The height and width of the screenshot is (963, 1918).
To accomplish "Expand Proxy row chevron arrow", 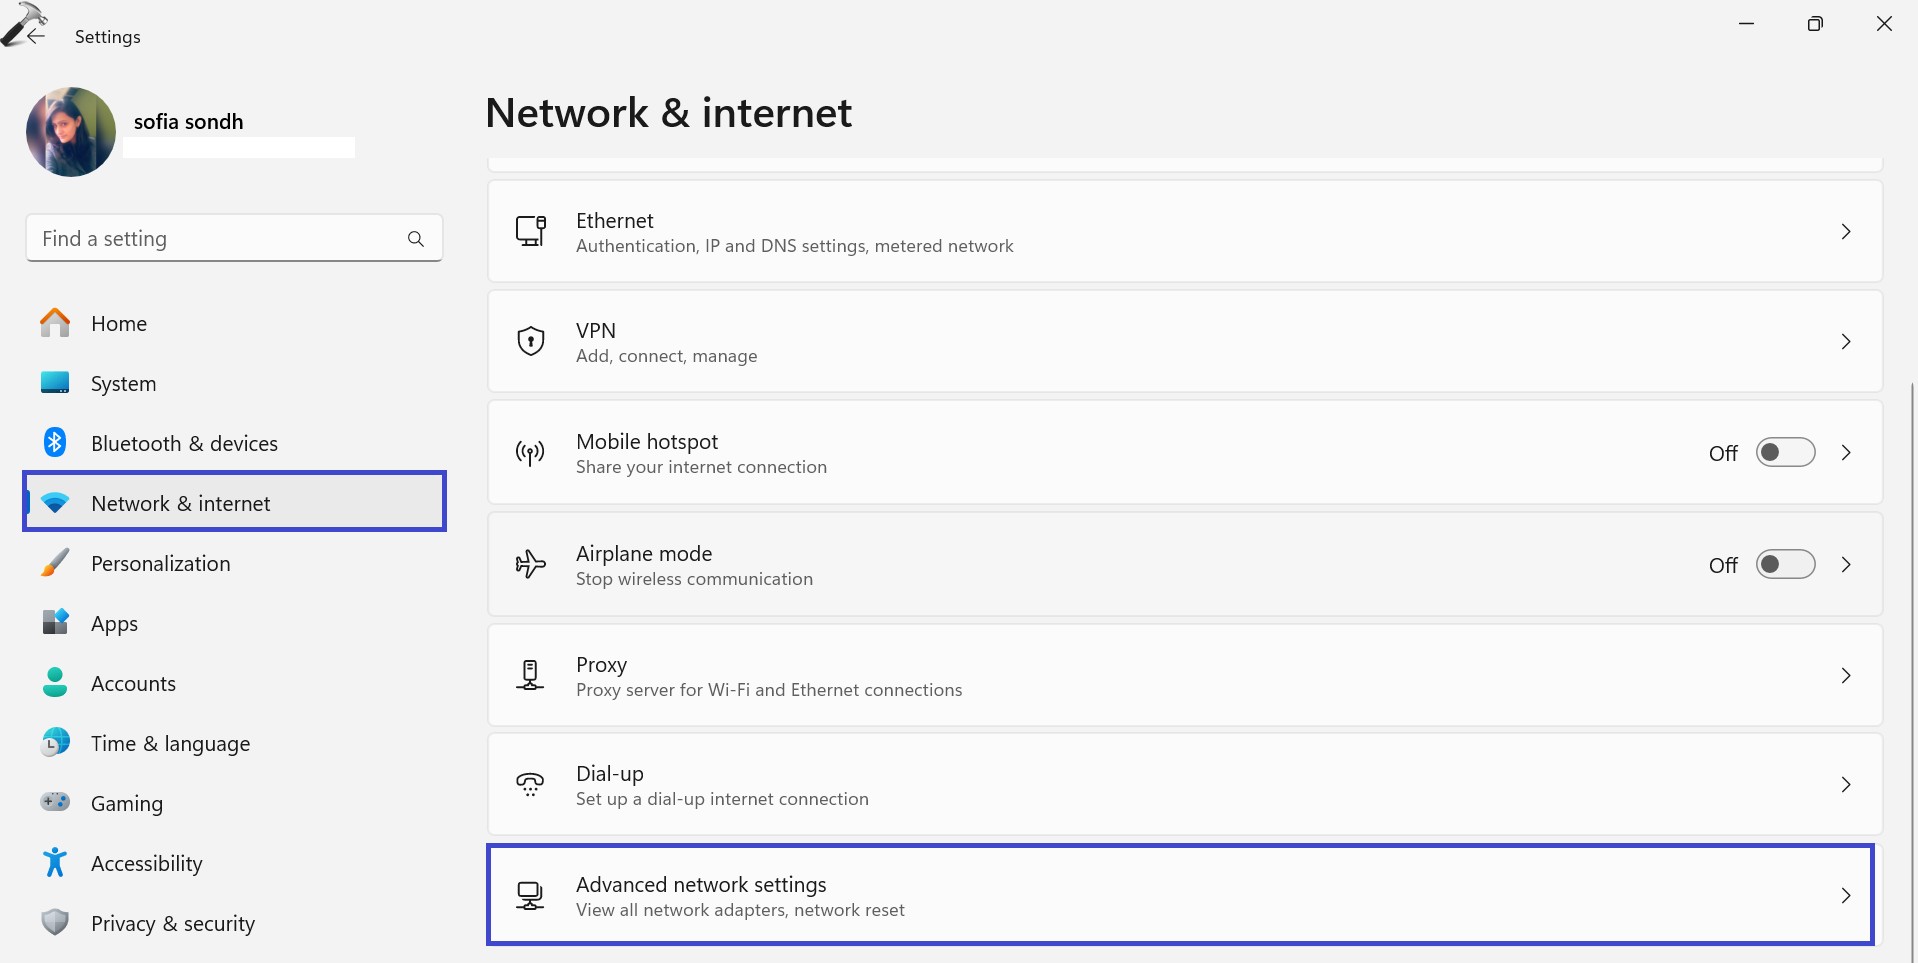I will 1846,675.
